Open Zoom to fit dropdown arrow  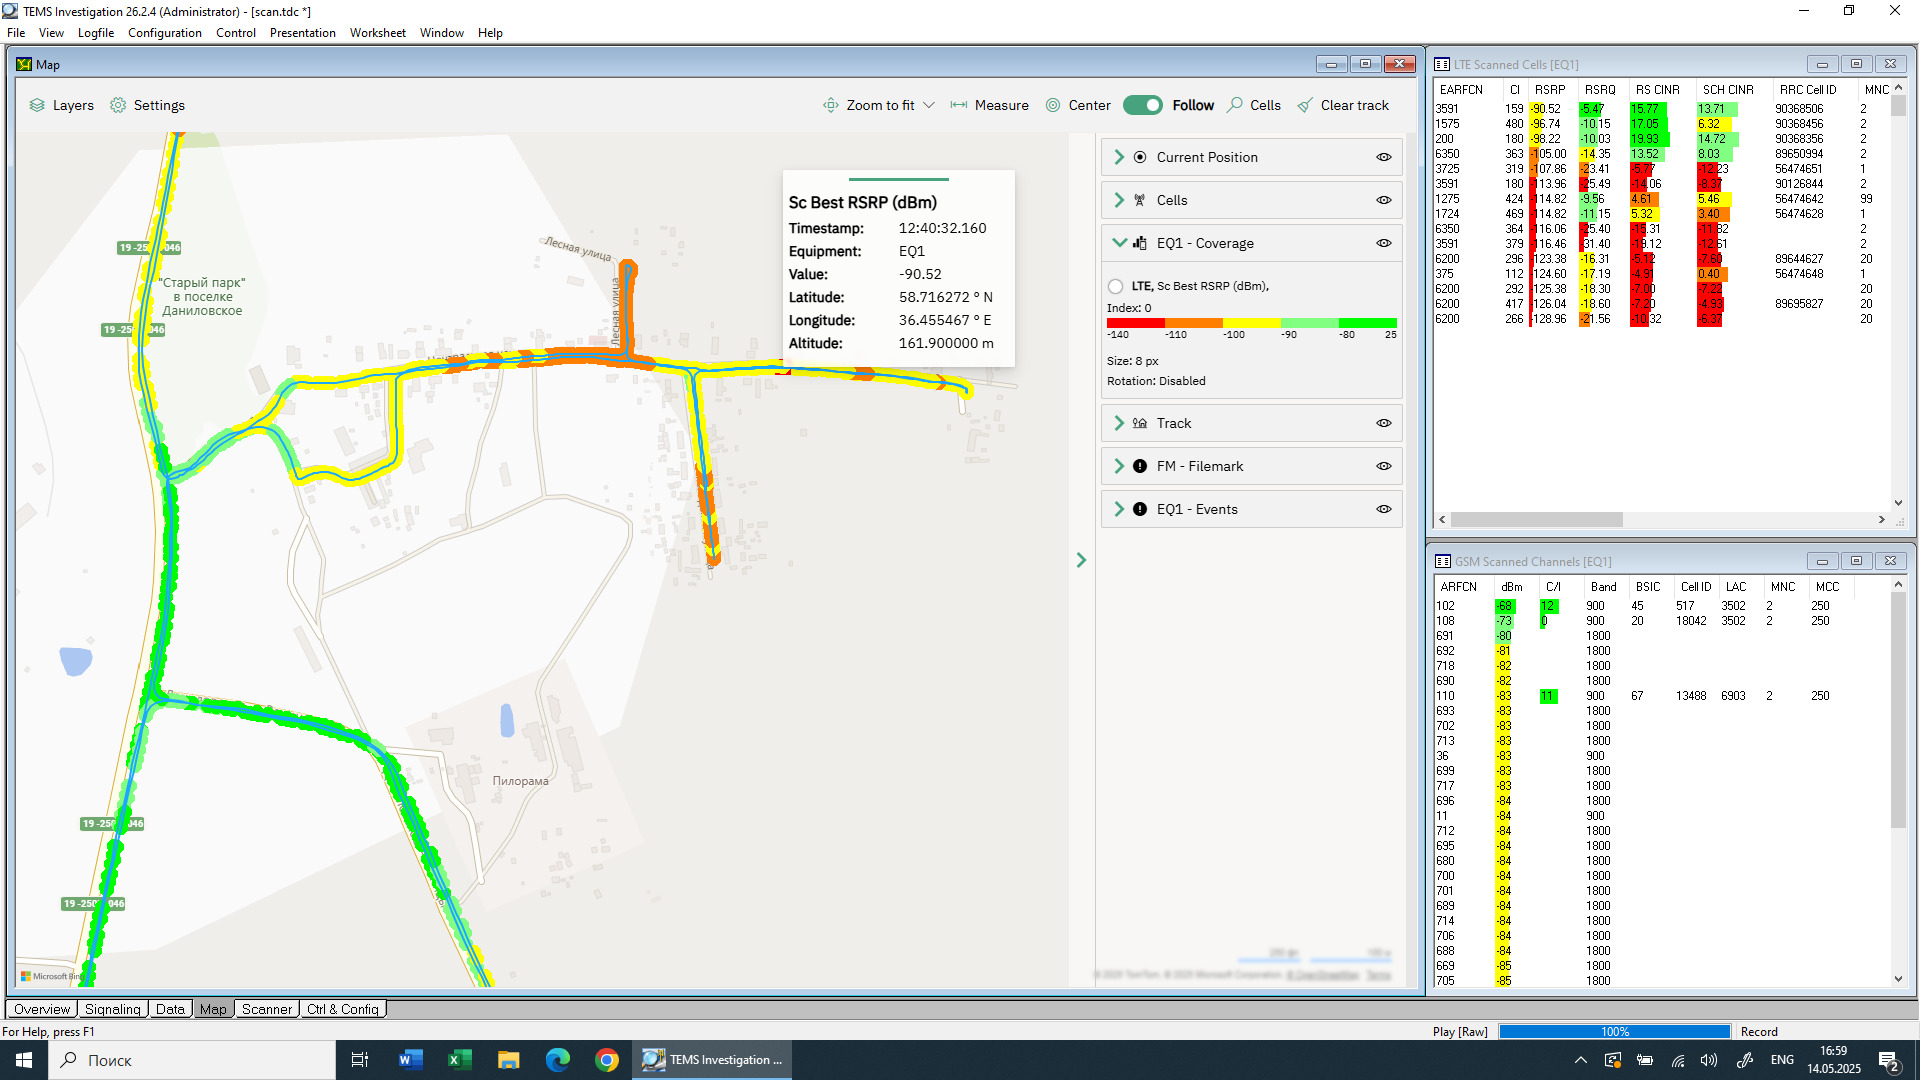pos(929,105)
